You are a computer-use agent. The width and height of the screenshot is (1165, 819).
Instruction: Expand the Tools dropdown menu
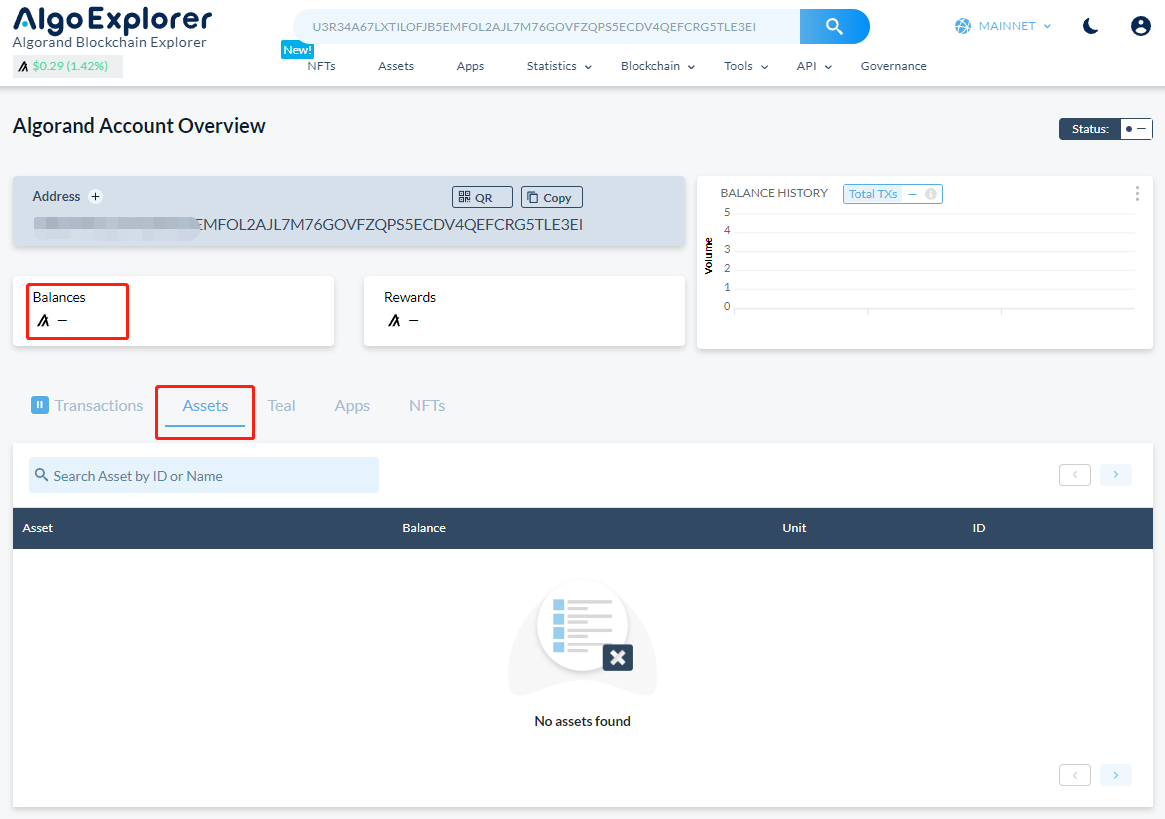pyautogui.click(x=746, y=66)
